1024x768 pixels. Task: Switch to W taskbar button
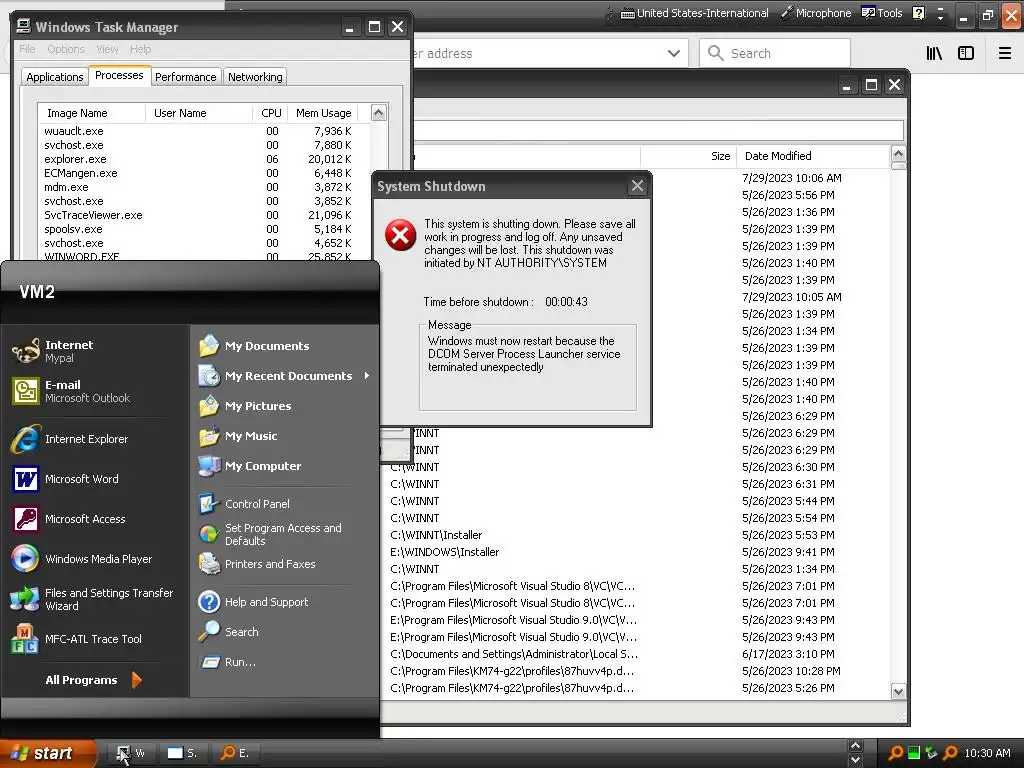click(x=130, y=753)
